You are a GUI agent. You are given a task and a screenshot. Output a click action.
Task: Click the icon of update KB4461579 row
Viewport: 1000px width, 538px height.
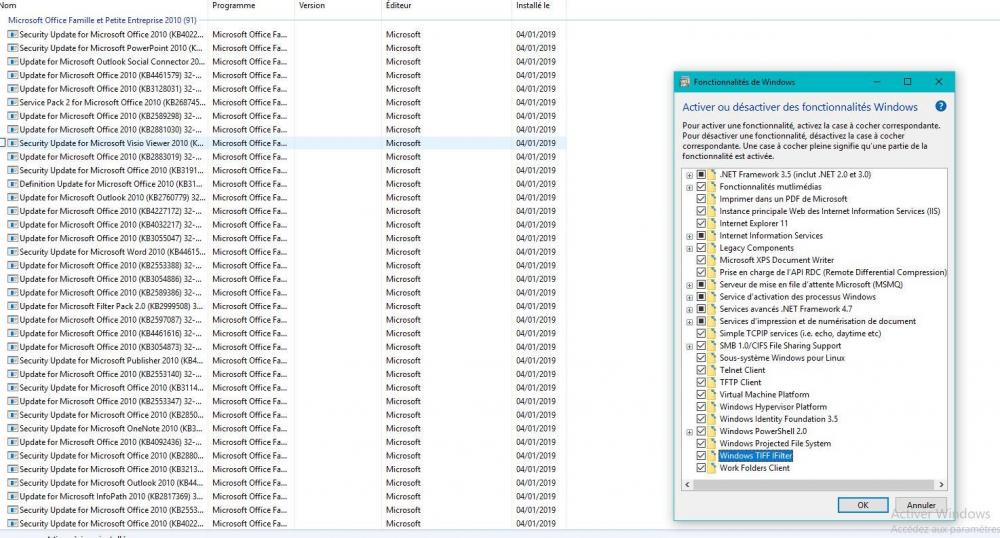[x=12, y=75]
